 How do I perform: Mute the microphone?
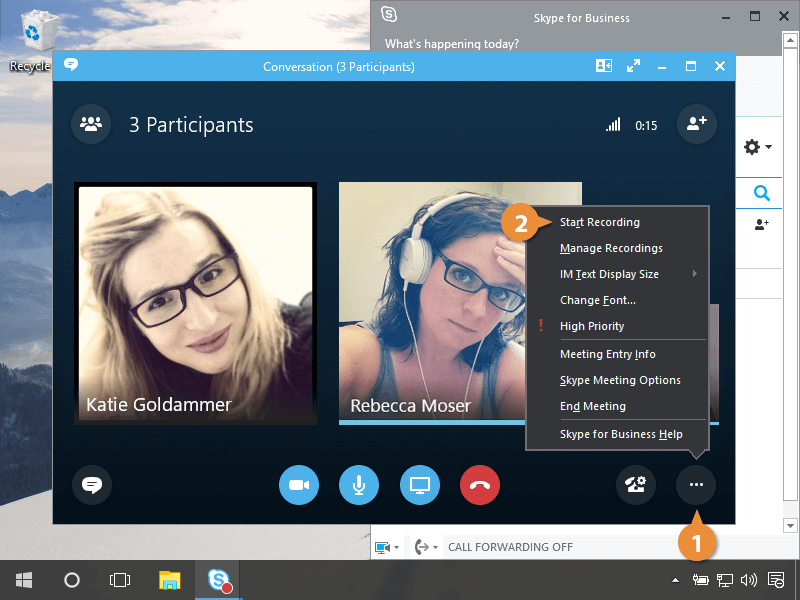coord(359,485)
